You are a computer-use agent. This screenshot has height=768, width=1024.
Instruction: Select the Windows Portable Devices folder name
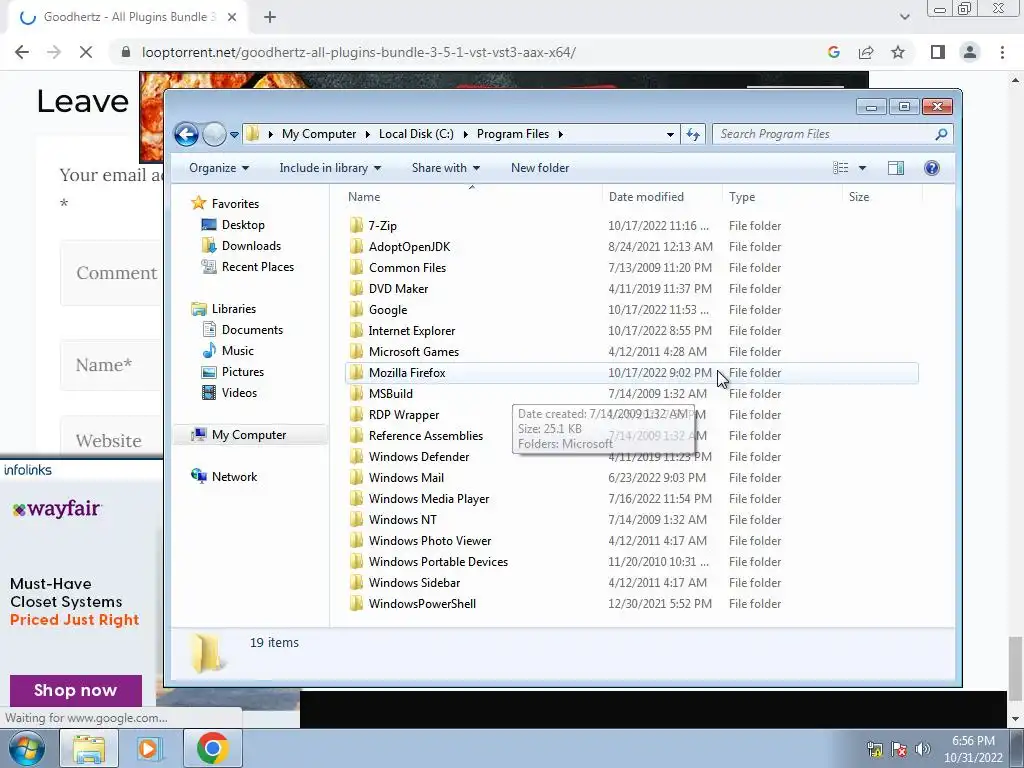point(438,562)
